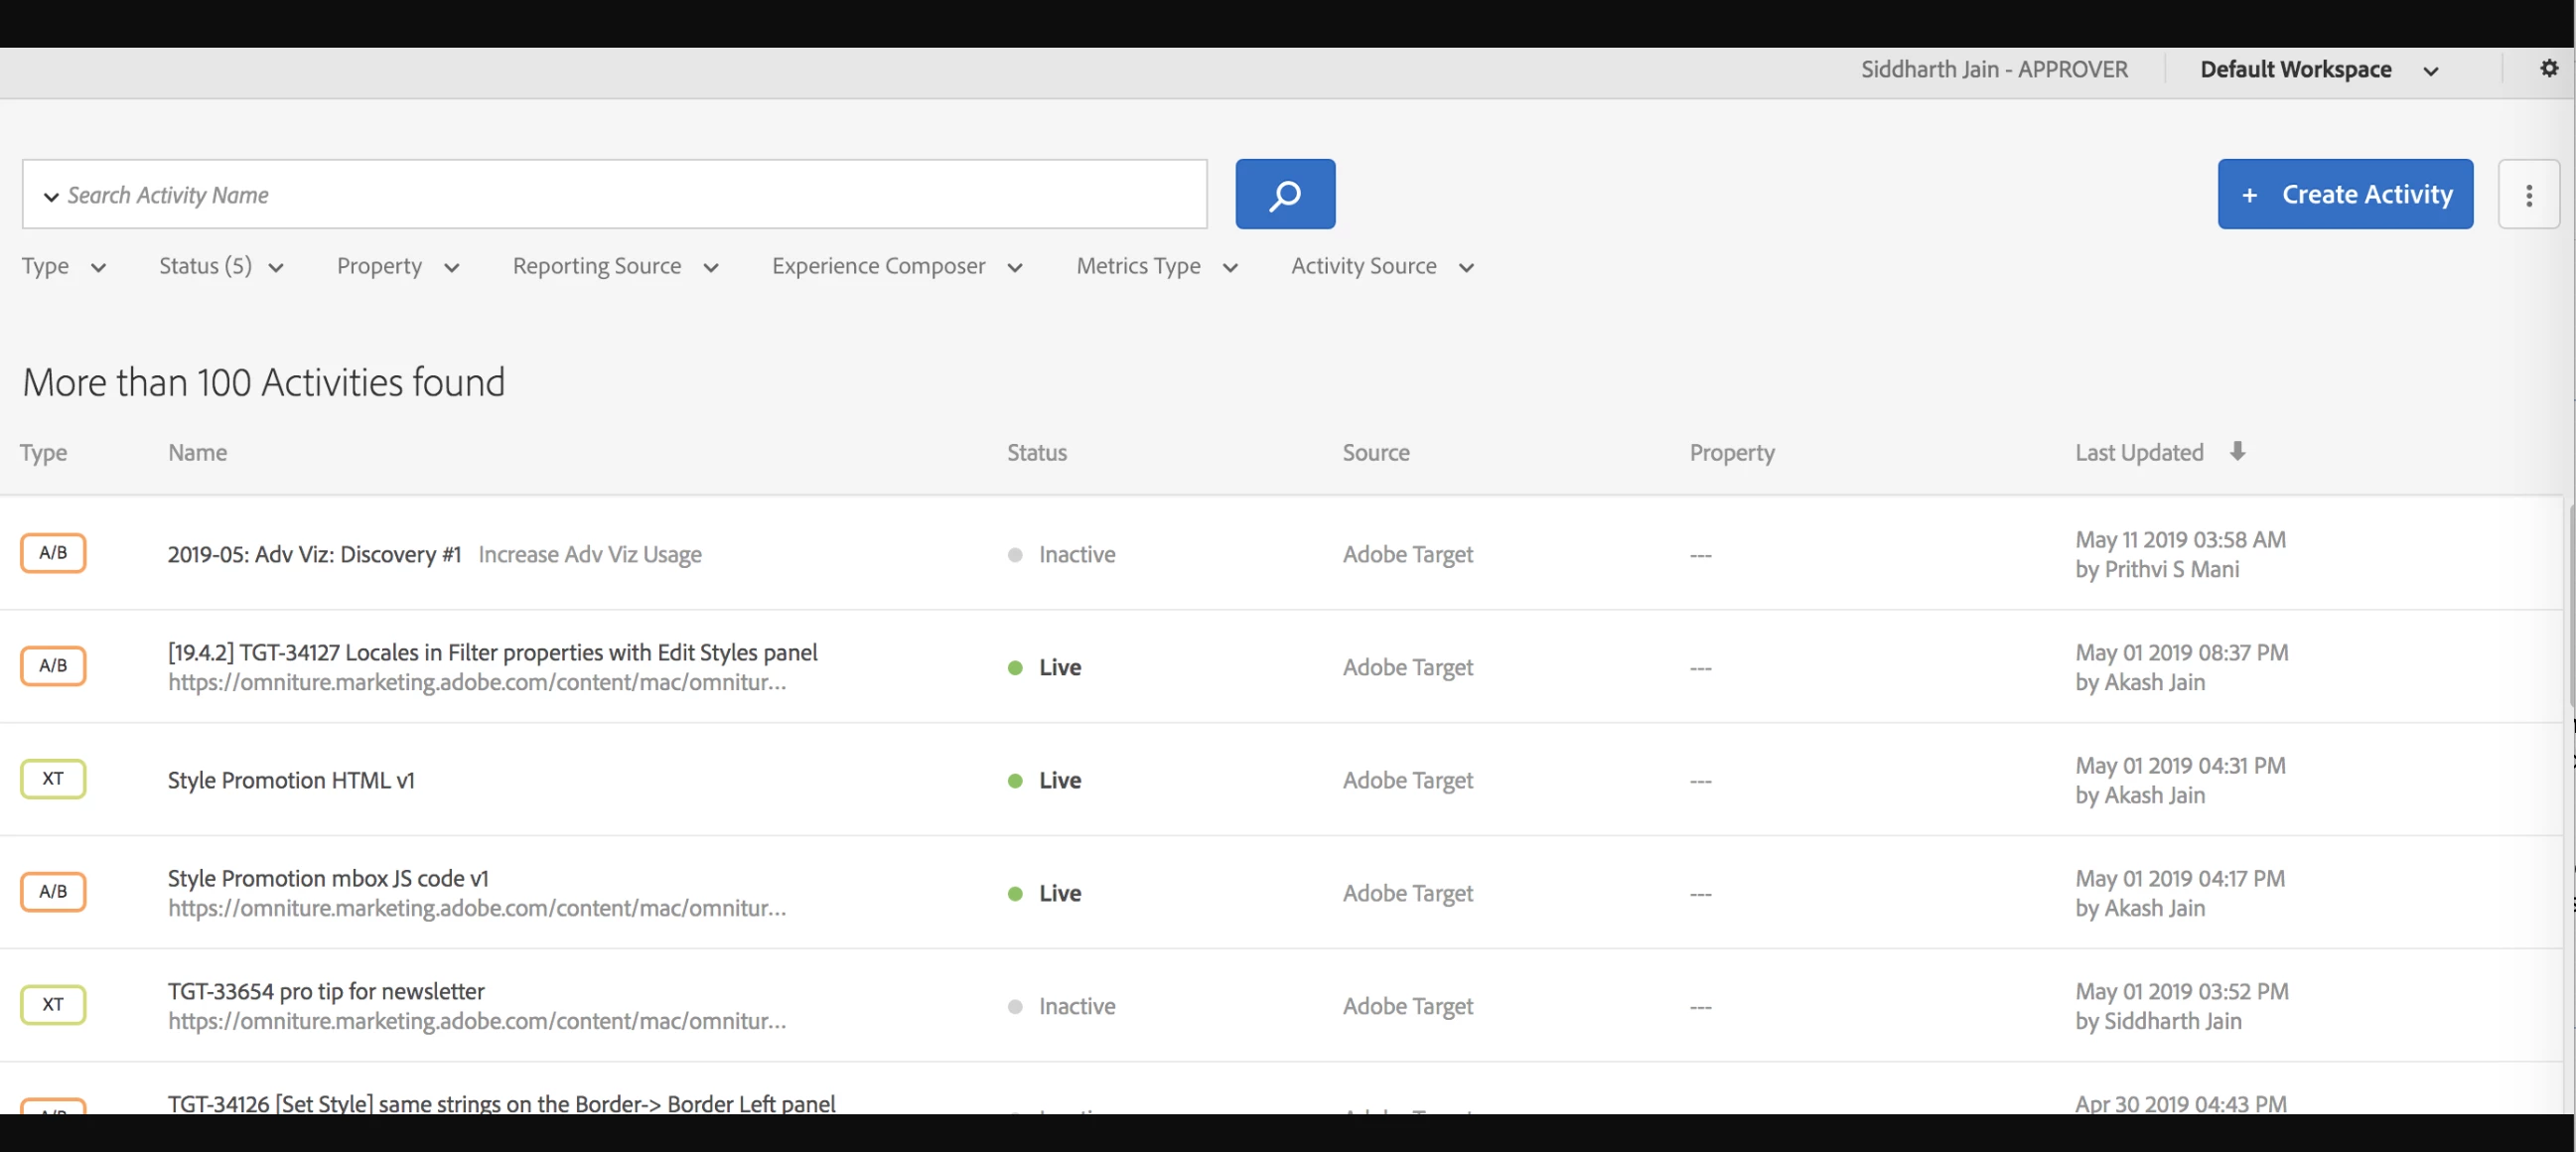The width and height of the screenshot is (2576, 1152).
Task: Sort by the Name column header
Action: point(197,452)
